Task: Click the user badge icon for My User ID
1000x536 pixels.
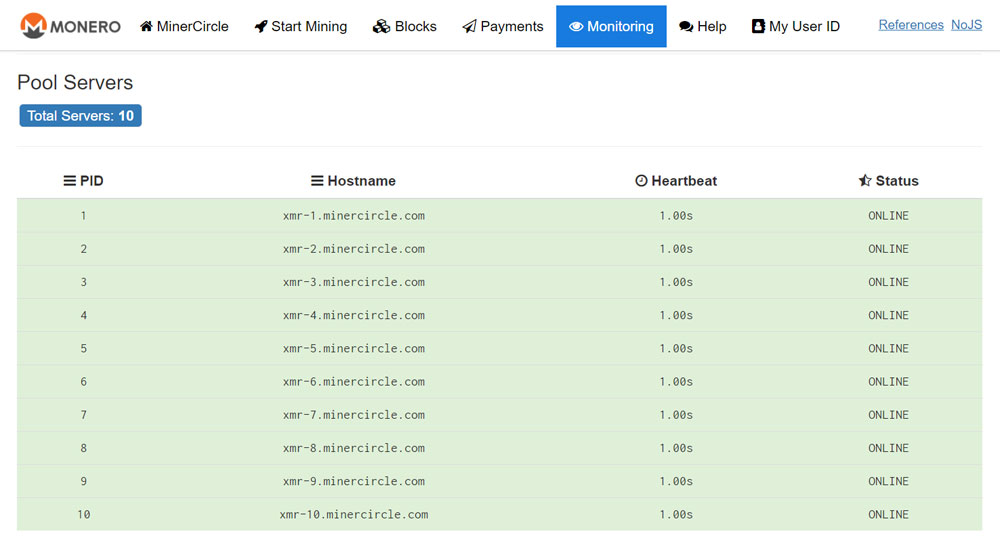Action: click(758, 27)
